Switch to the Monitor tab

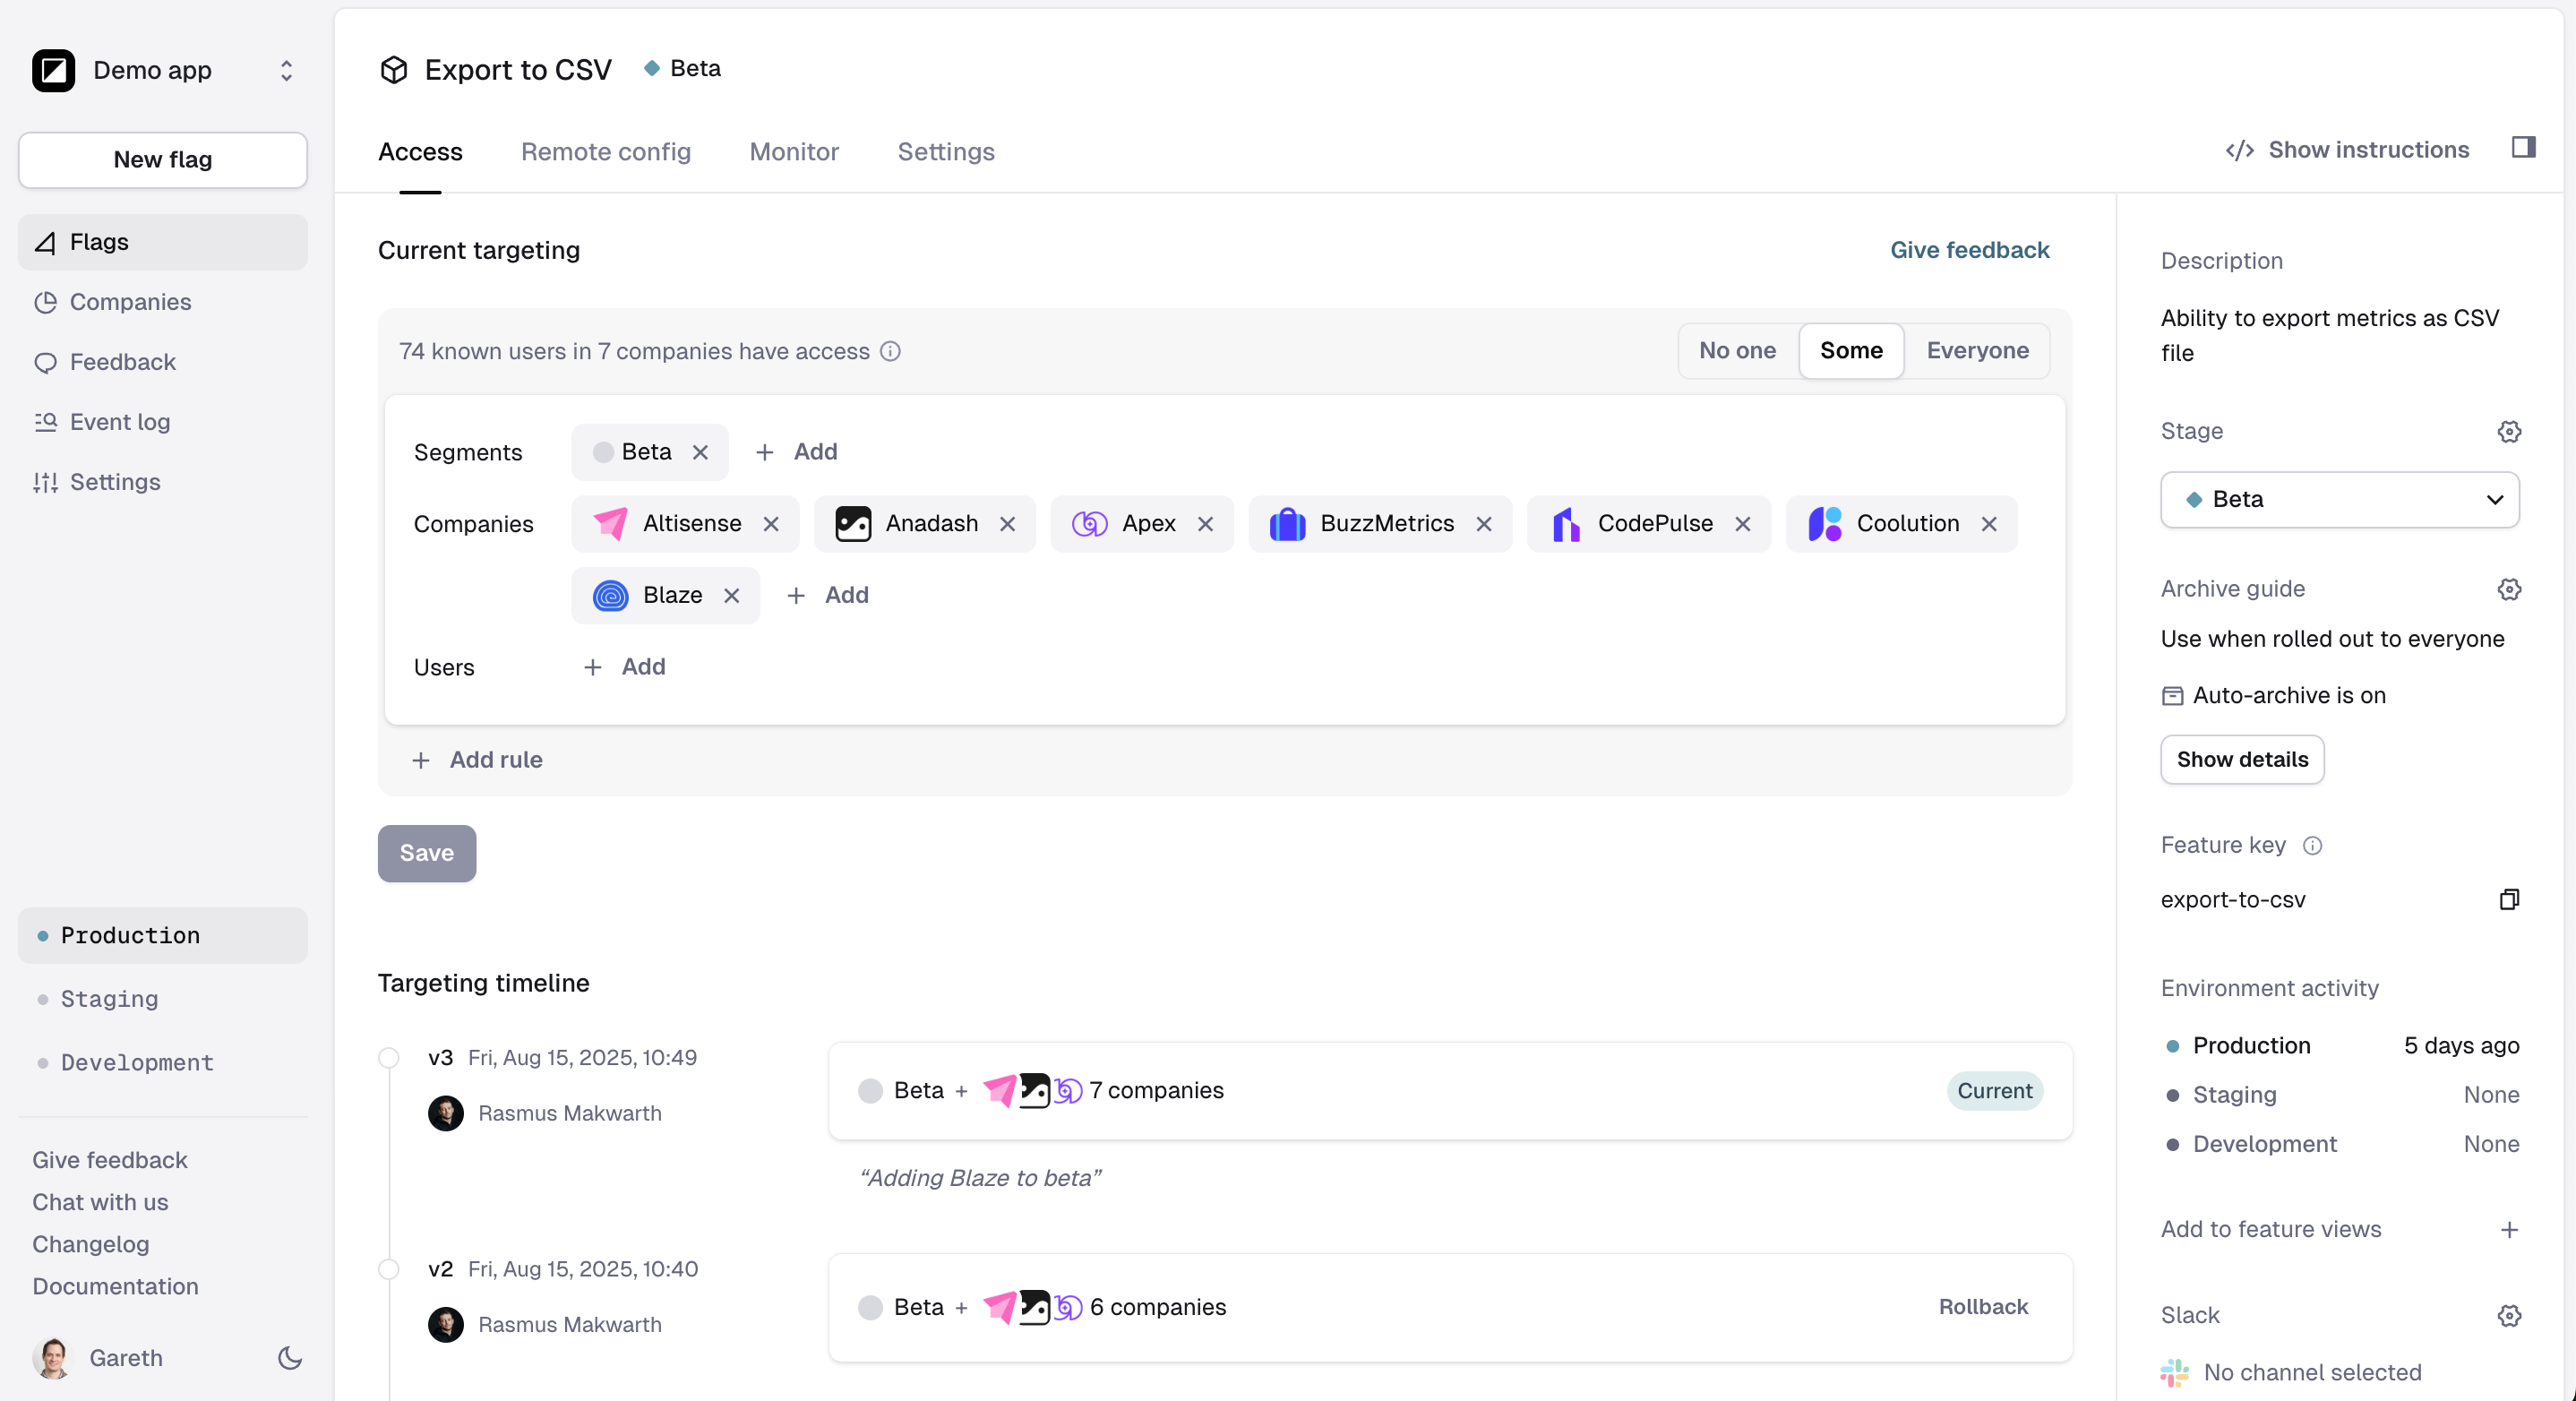793,152
